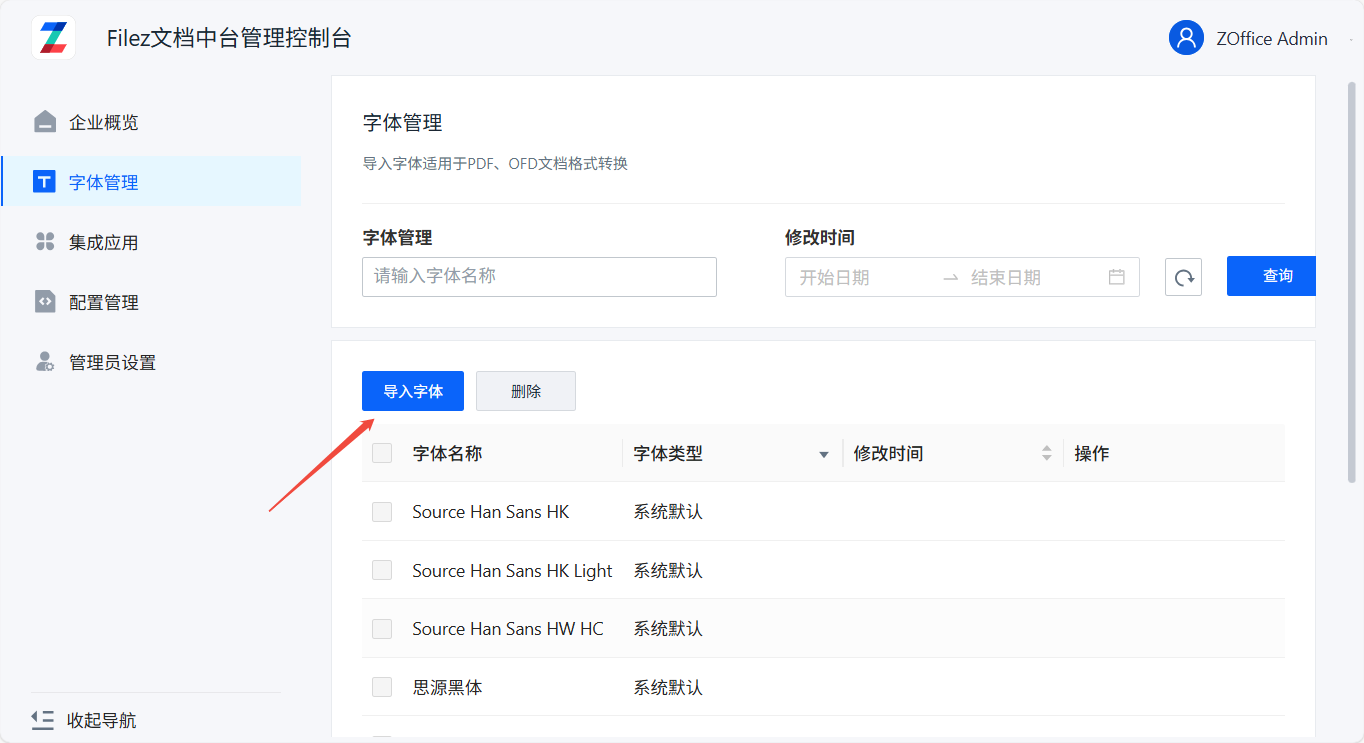
Task: Click the Filez logo icon
Action: pos(53,38)
